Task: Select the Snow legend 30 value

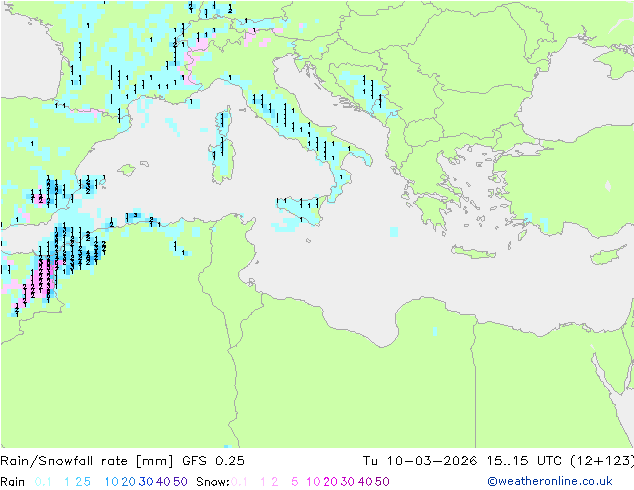Action: (x=348, y=482)
